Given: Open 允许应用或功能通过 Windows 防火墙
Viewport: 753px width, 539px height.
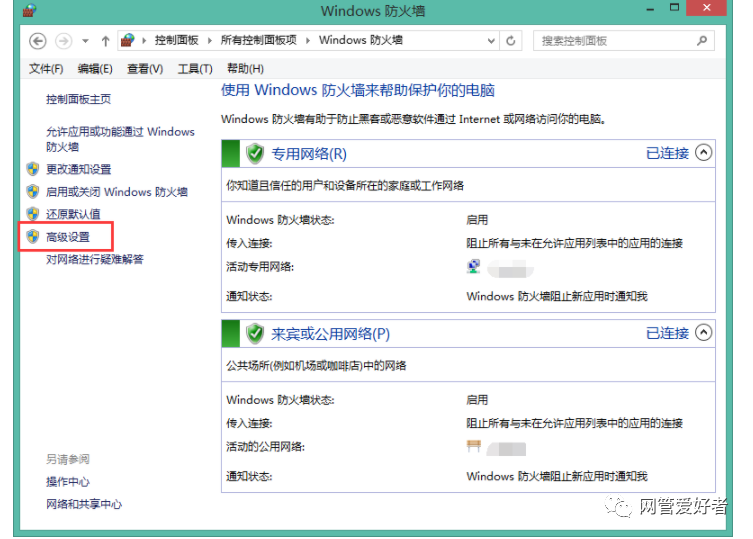Looking at the screenshot, I should point(120,139).
